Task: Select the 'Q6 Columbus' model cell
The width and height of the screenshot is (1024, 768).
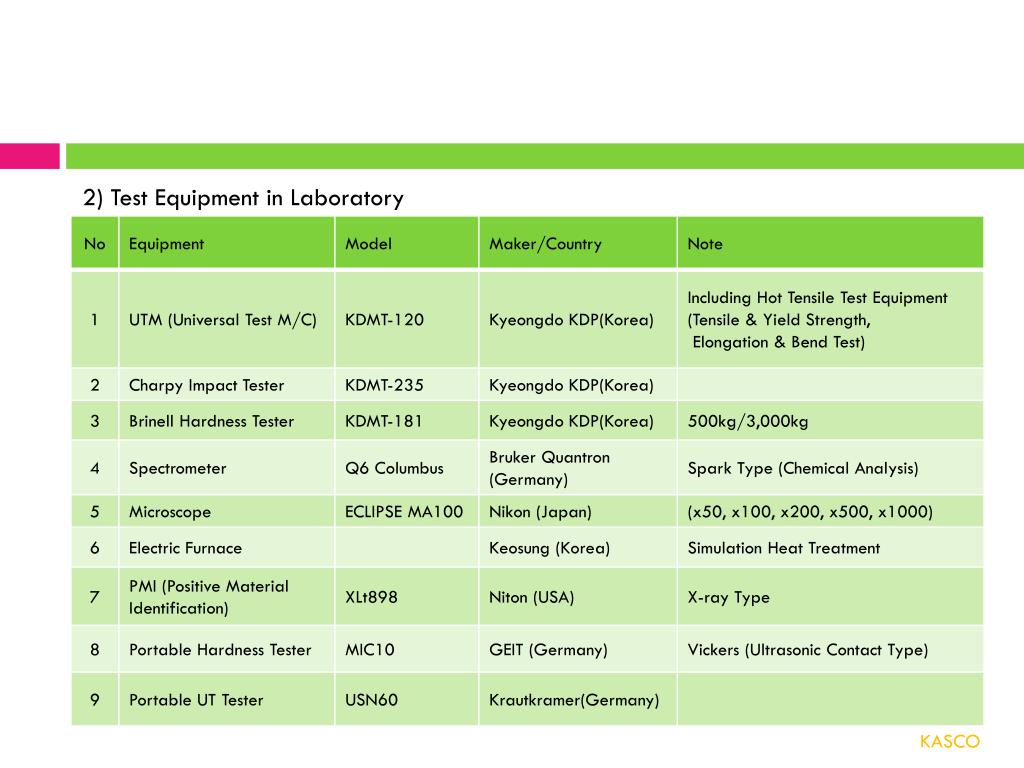Action: click(407, 468)
